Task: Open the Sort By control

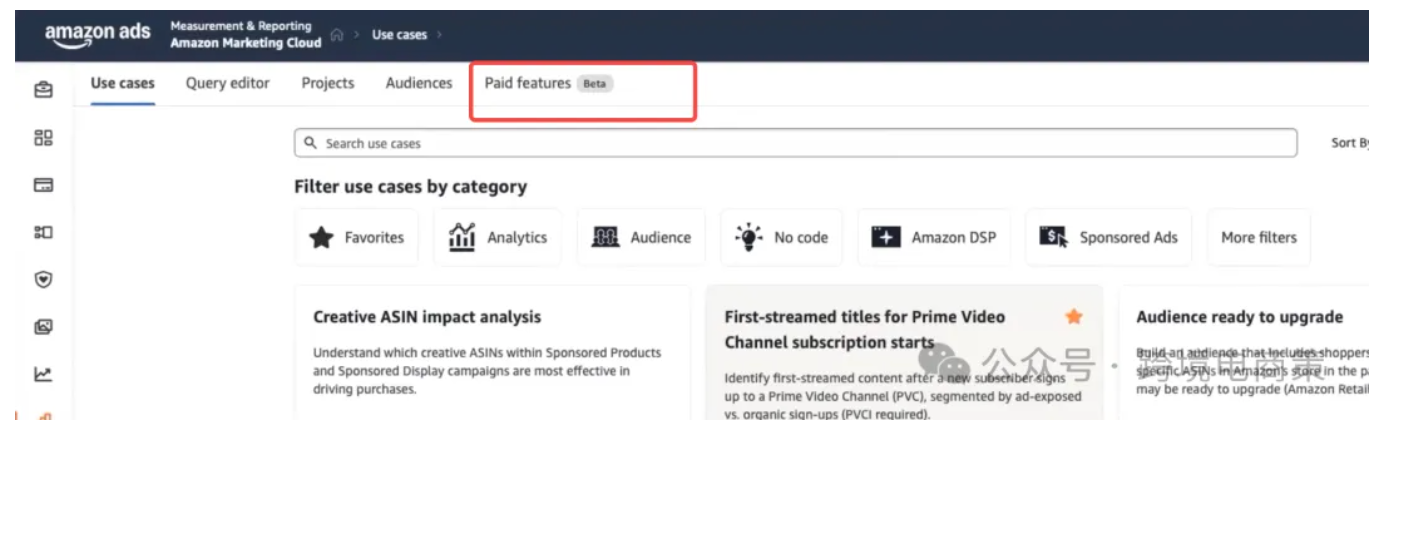Action: point(1350,143)
